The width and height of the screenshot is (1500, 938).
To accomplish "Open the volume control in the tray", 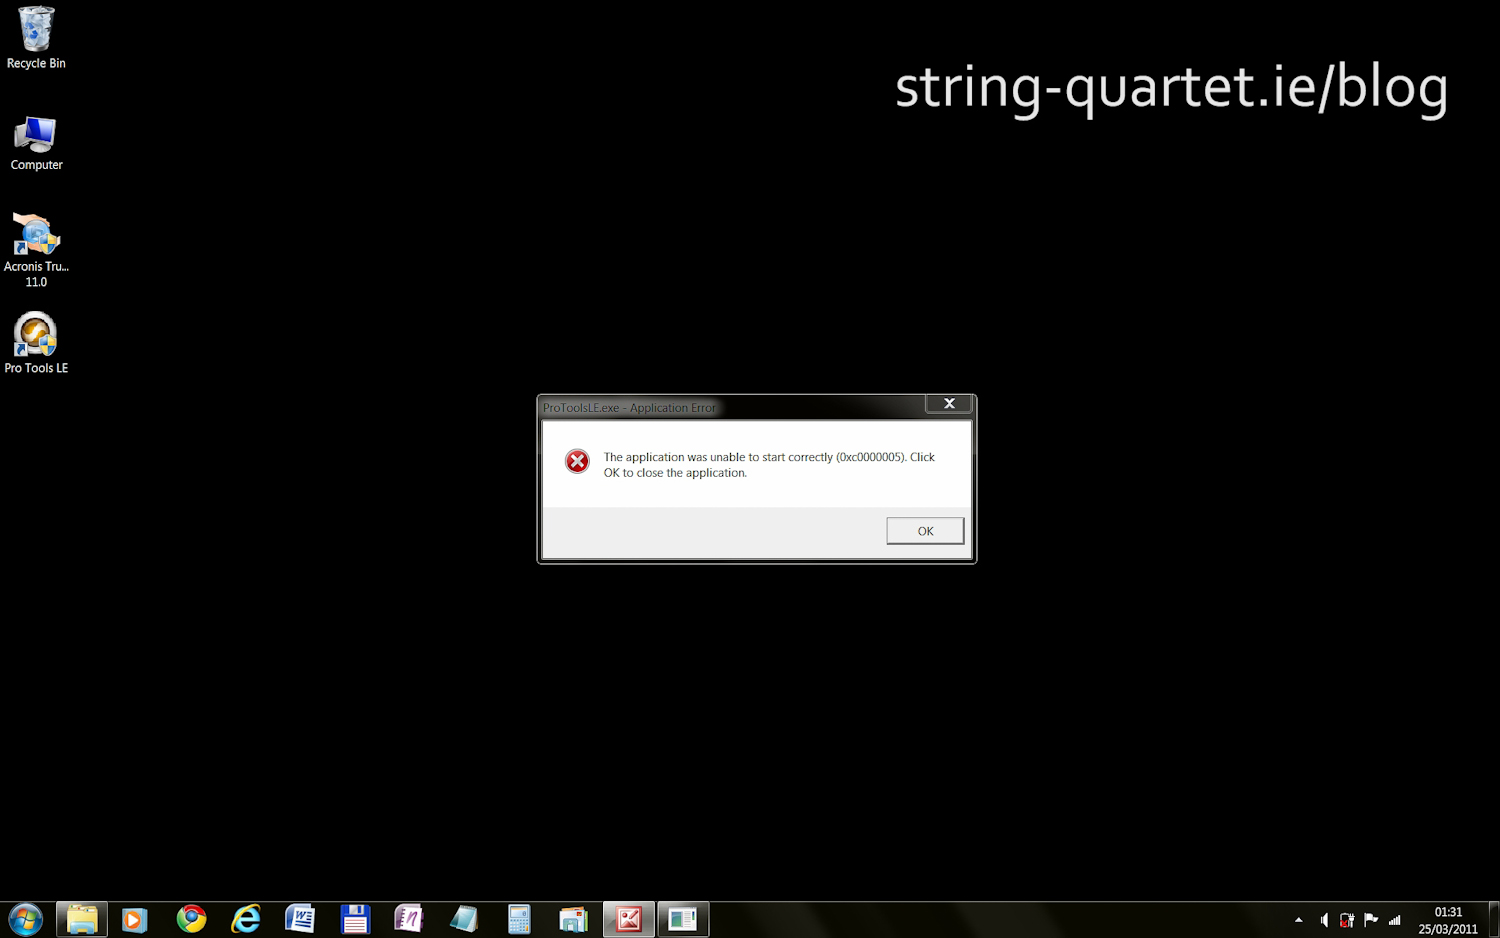I will point(1324,920).
